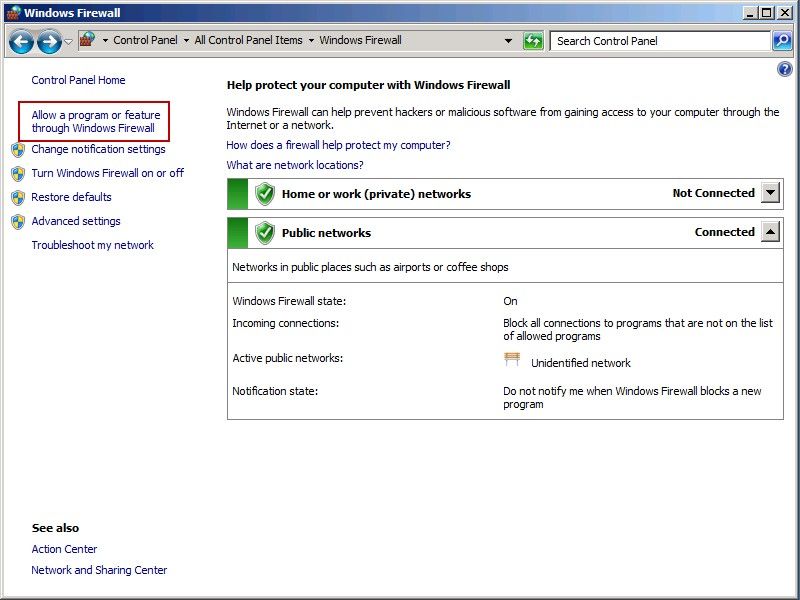
Task: Select Control Panel breadcrumb
Action: [145, 40]
